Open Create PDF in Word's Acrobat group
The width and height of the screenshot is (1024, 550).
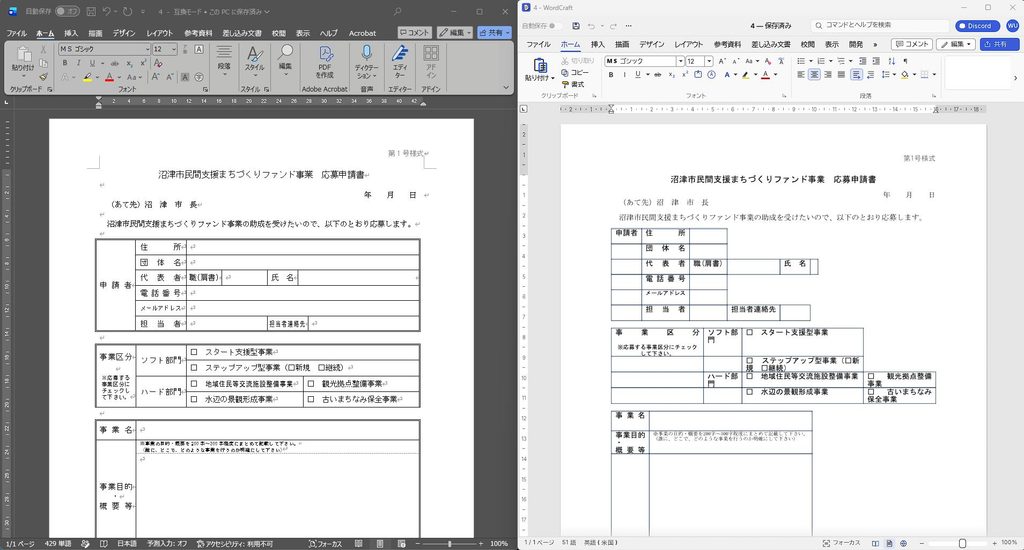click(325, 62)
